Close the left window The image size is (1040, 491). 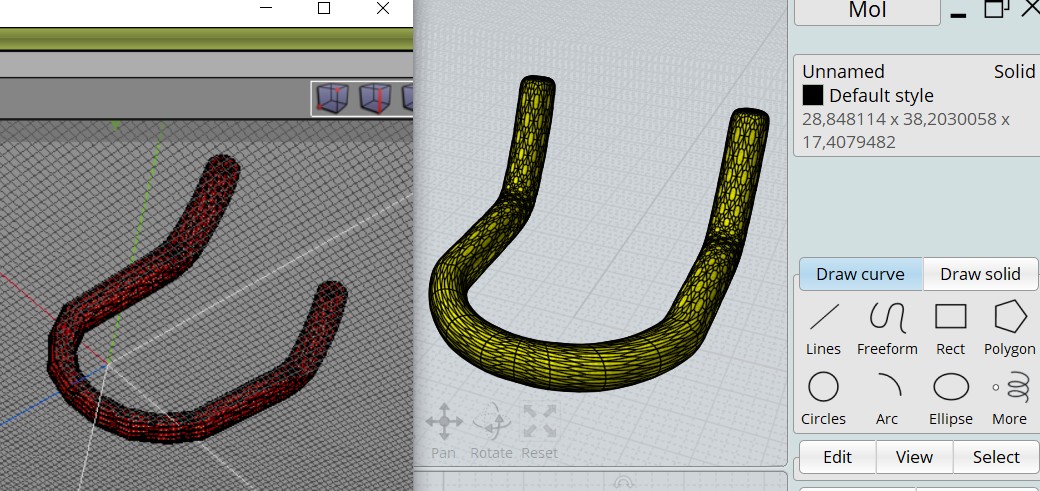tap(383, 8)
